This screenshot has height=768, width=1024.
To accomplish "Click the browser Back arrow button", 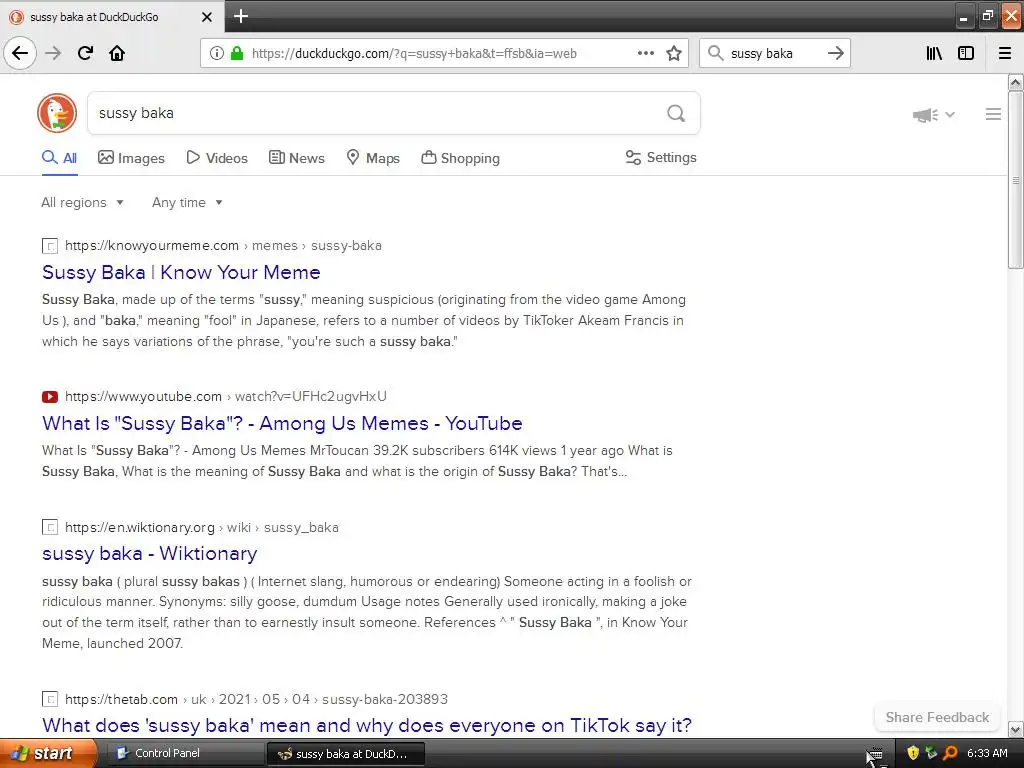I will (20, 53).
